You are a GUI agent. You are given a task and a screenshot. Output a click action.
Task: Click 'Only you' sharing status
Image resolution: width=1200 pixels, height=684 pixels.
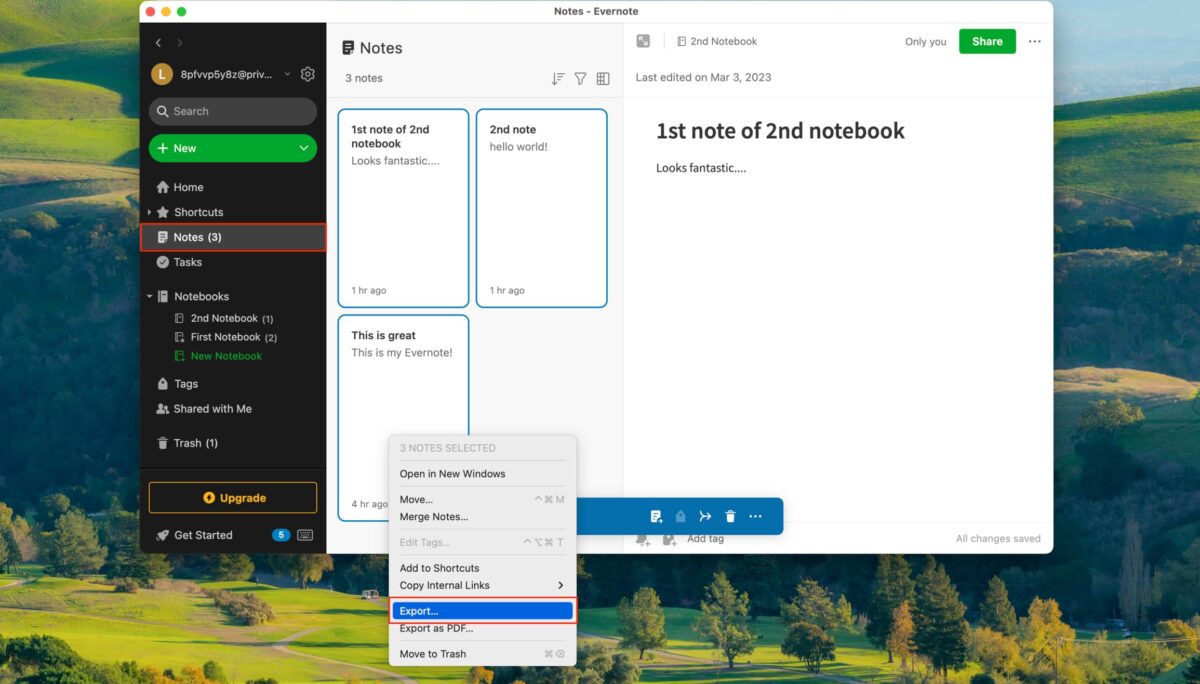[925, 42]
